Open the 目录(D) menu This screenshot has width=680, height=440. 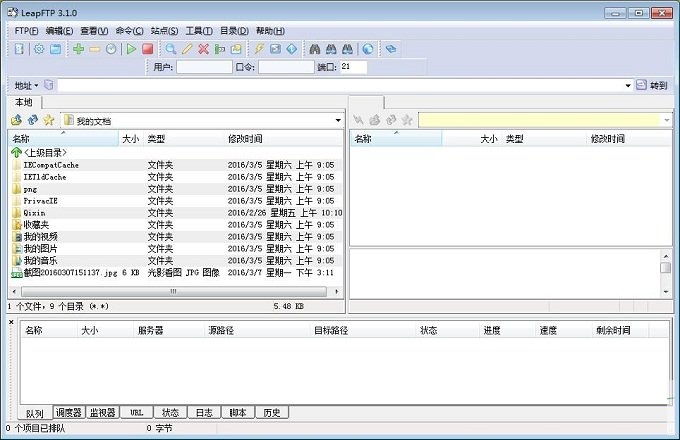234,31
